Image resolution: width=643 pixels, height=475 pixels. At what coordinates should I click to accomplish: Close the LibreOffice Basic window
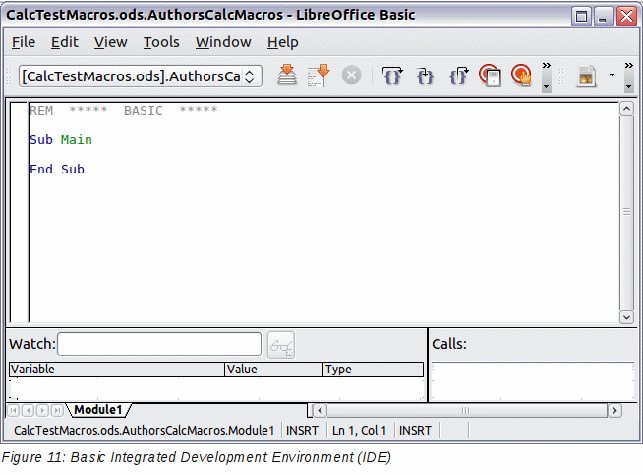[627, 17]
